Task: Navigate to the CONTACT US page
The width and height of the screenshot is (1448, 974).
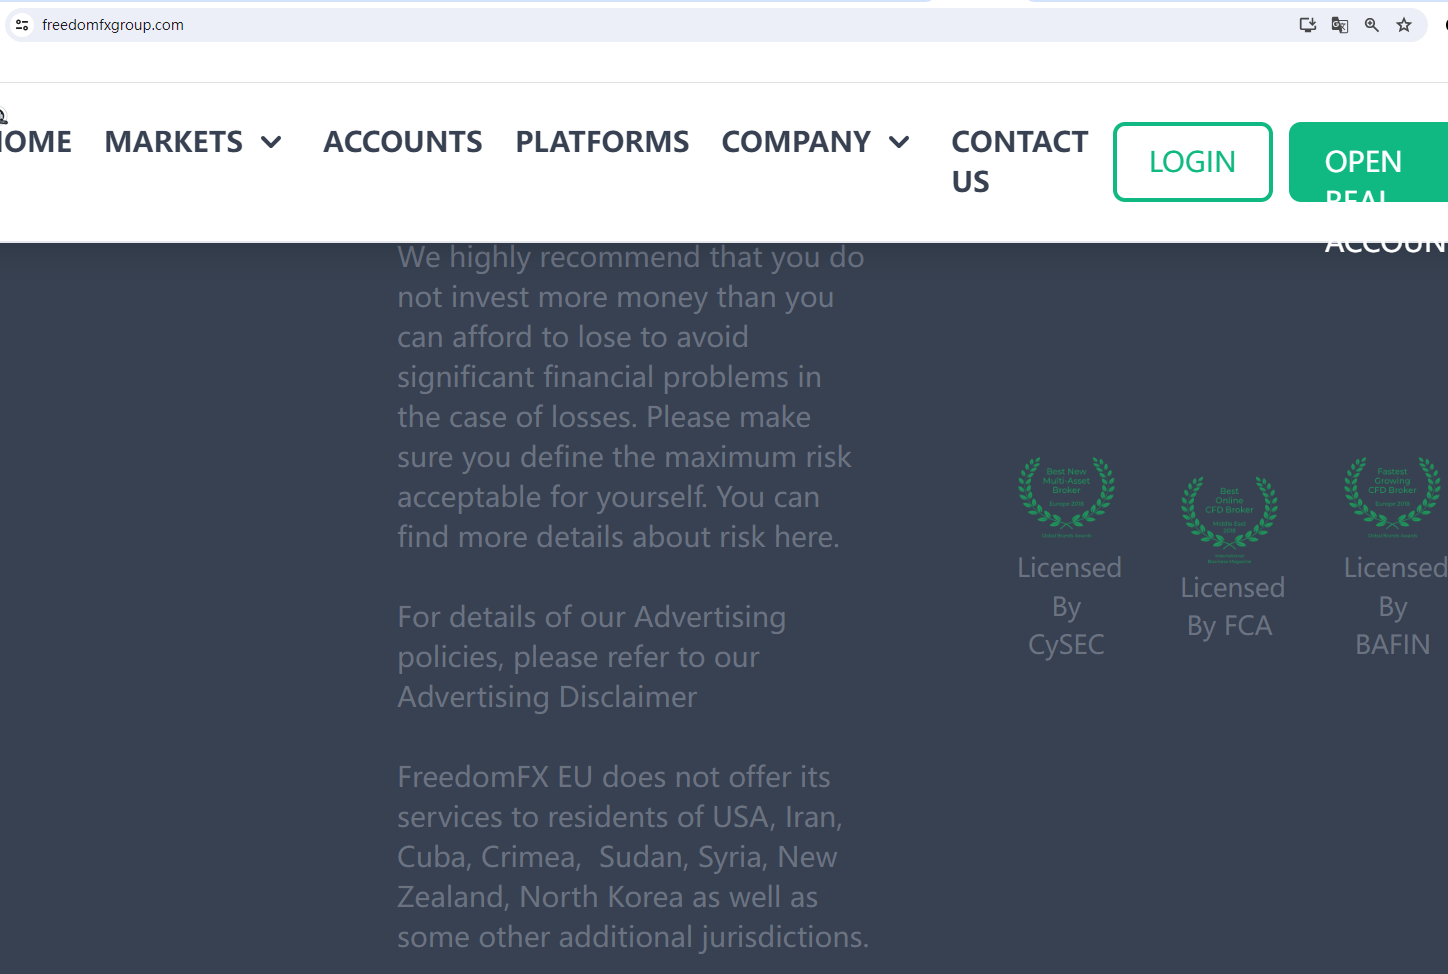Action: click(x=1019, y=161)
